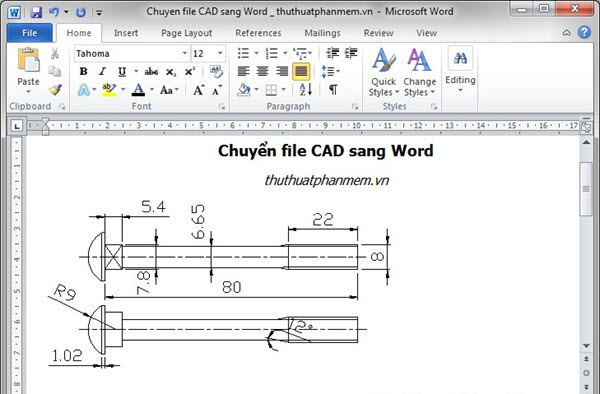Align text left

click(243, 71)
